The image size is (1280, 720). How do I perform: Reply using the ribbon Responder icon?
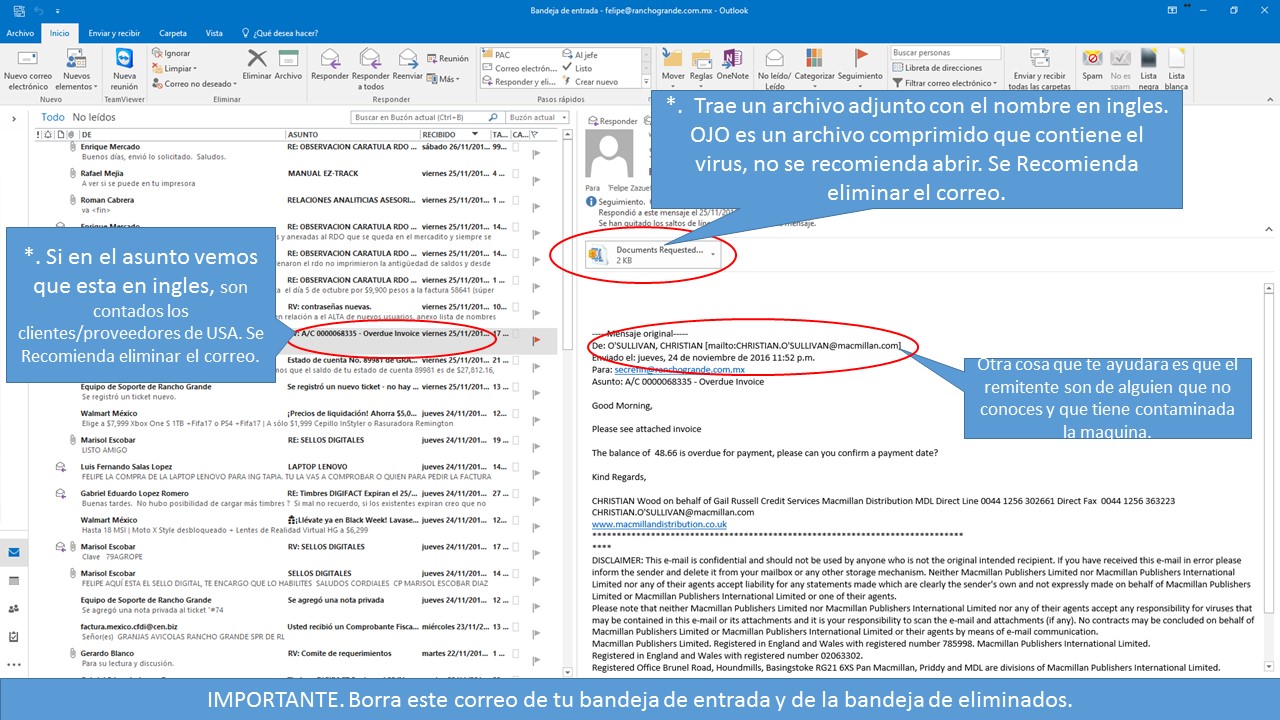click(330, 65)
